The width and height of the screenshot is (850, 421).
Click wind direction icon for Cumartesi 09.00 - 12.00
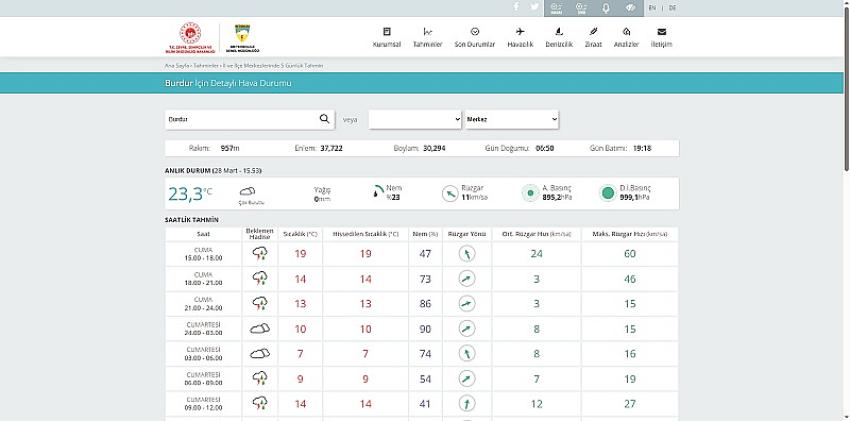tap(467, 403)
